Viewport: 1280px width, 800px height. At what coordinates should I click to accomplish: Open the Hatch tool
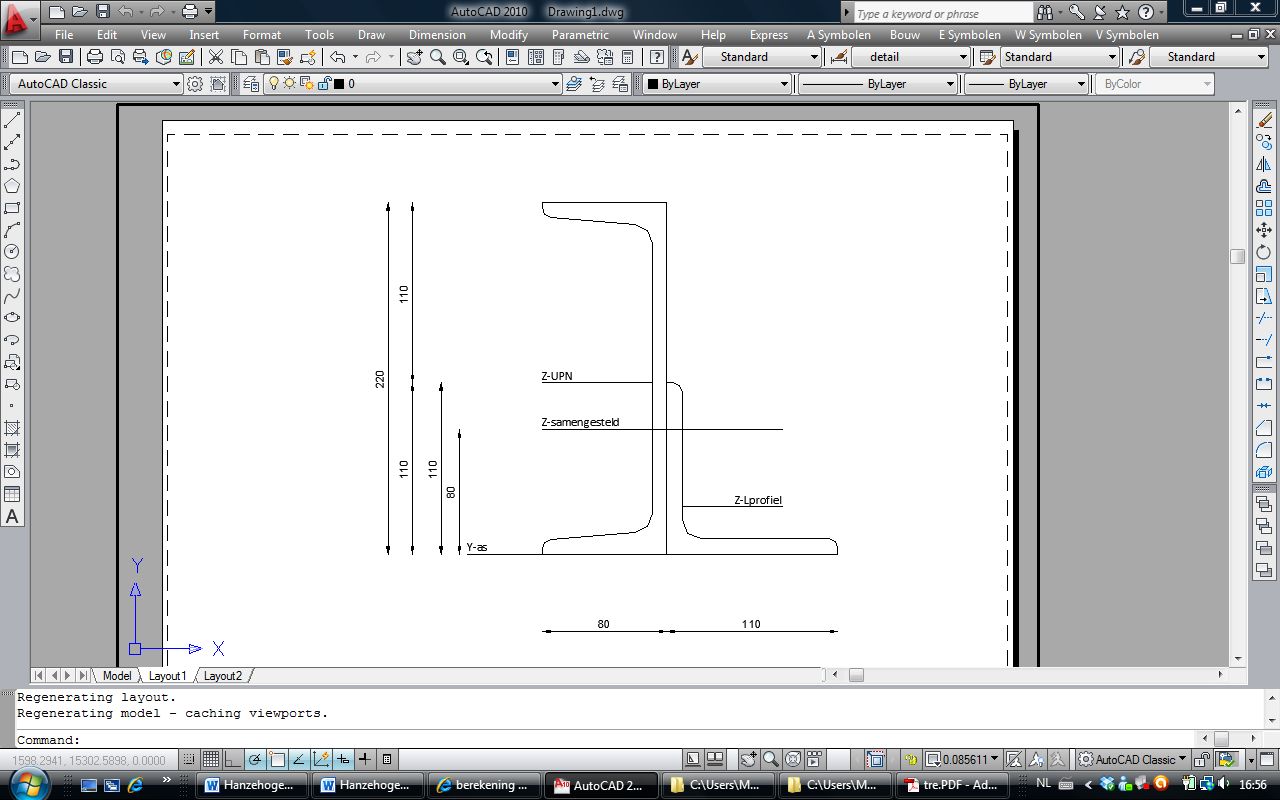(12, 428)
